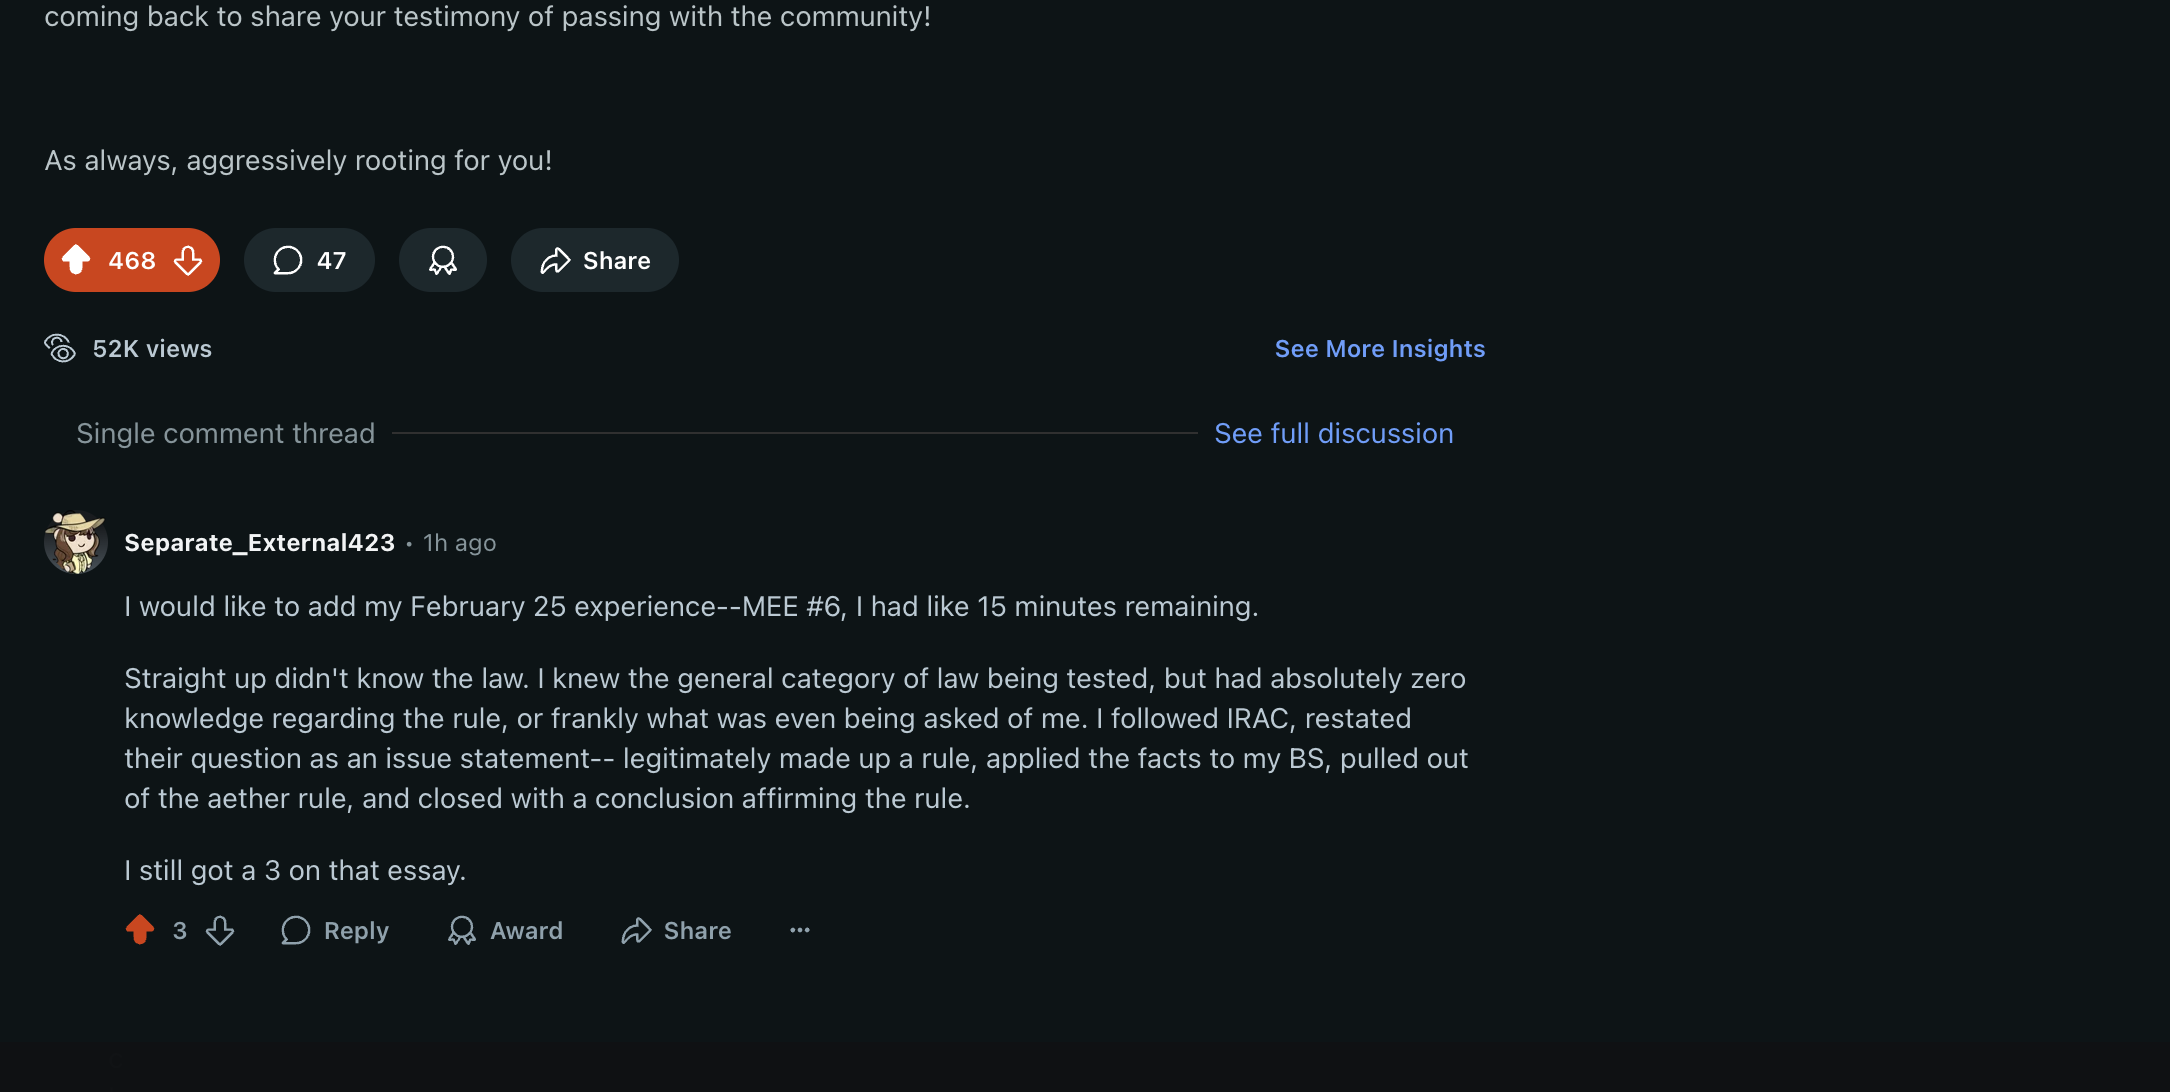Downvote the comment by Separate_External423

[x=220, y=930]
